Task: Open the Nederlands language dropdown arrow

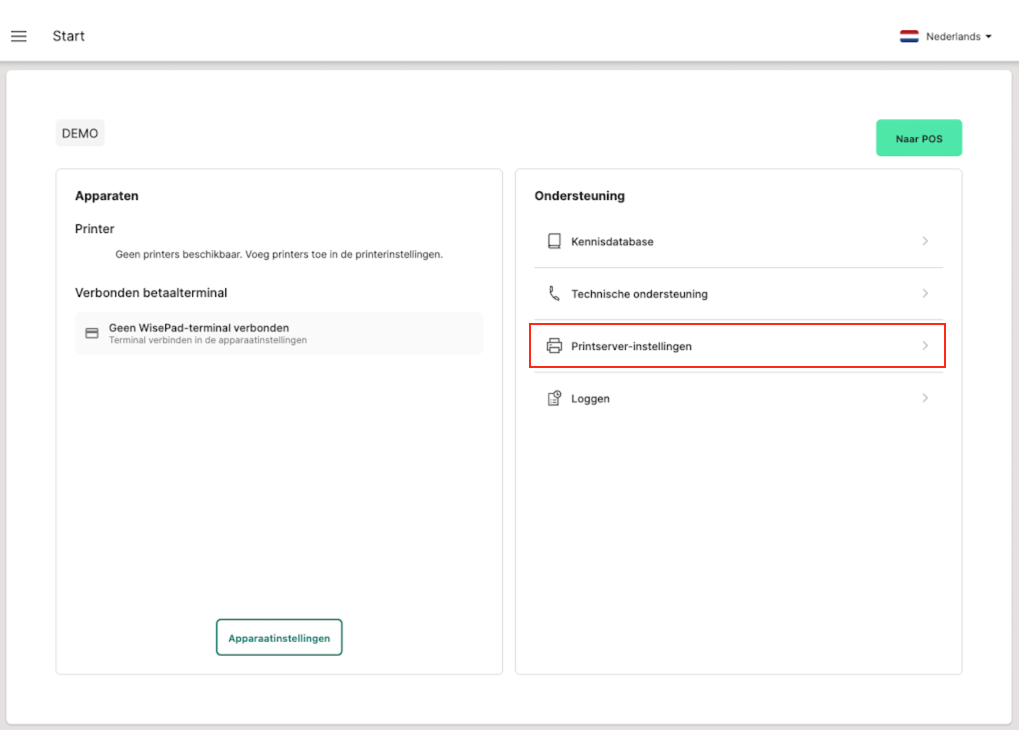Action: (x=988, y=37)
